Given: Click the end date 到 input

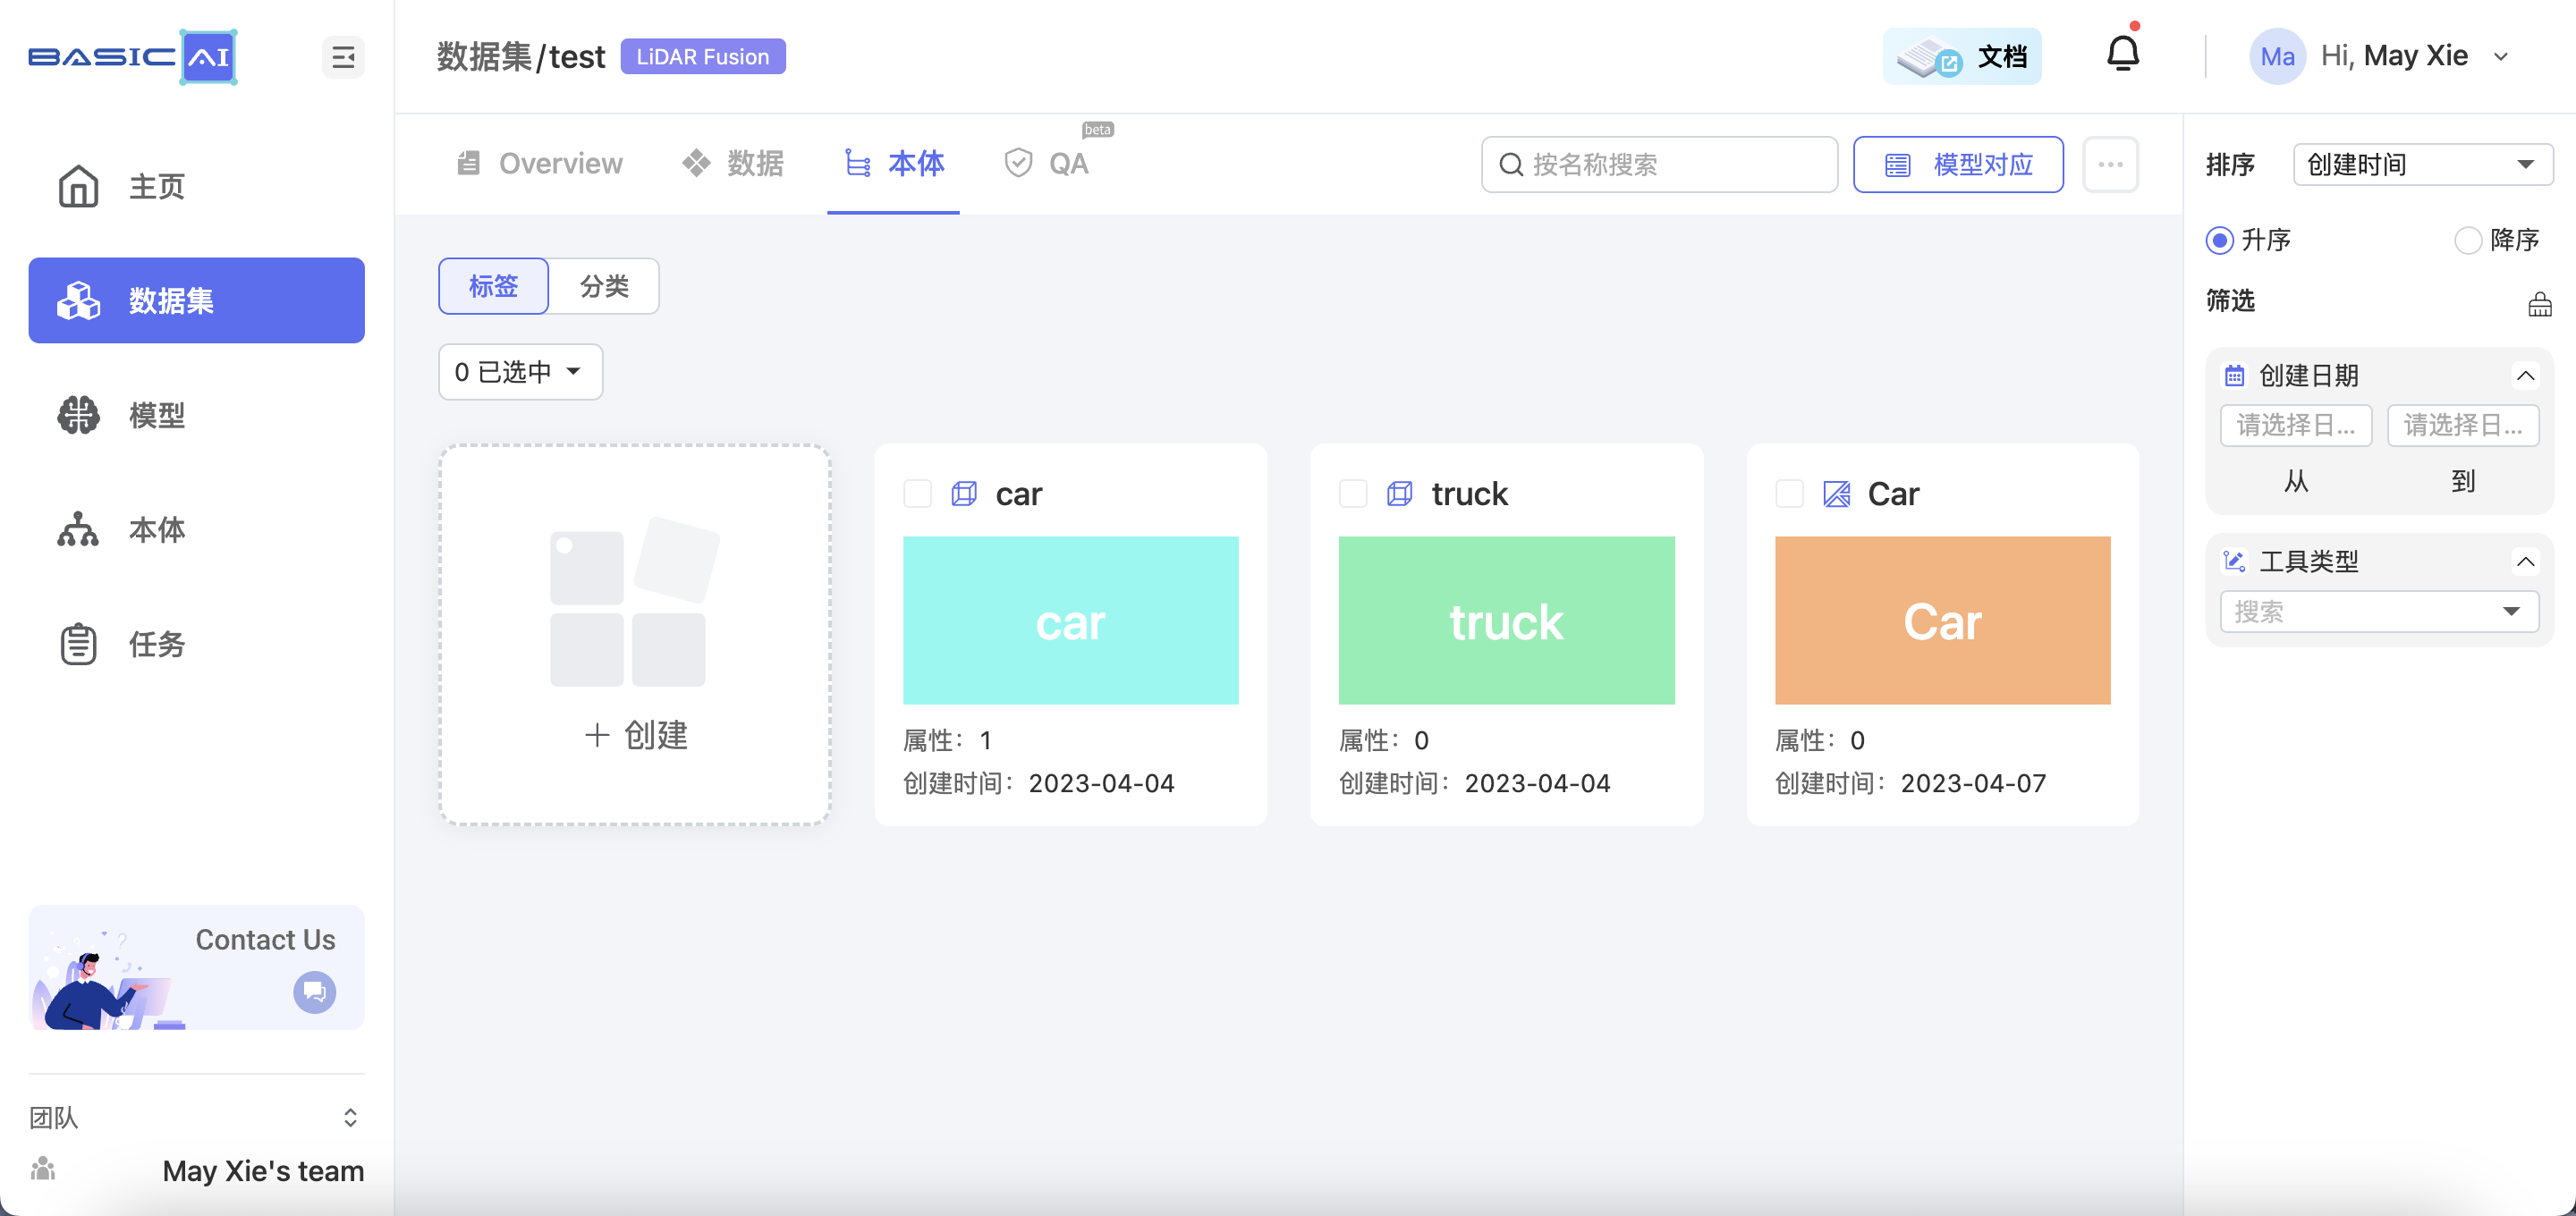Looking at the screenshot, I should pos(2463,425).
